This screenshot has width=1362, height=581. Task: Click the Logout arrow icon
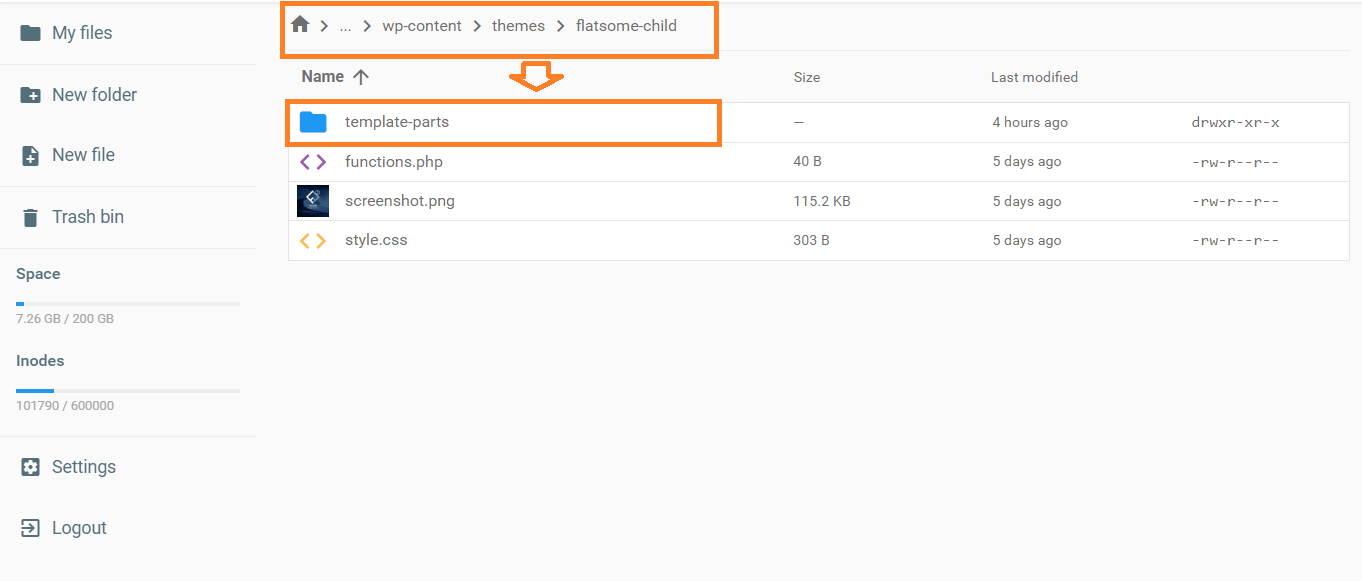(31, 528)
